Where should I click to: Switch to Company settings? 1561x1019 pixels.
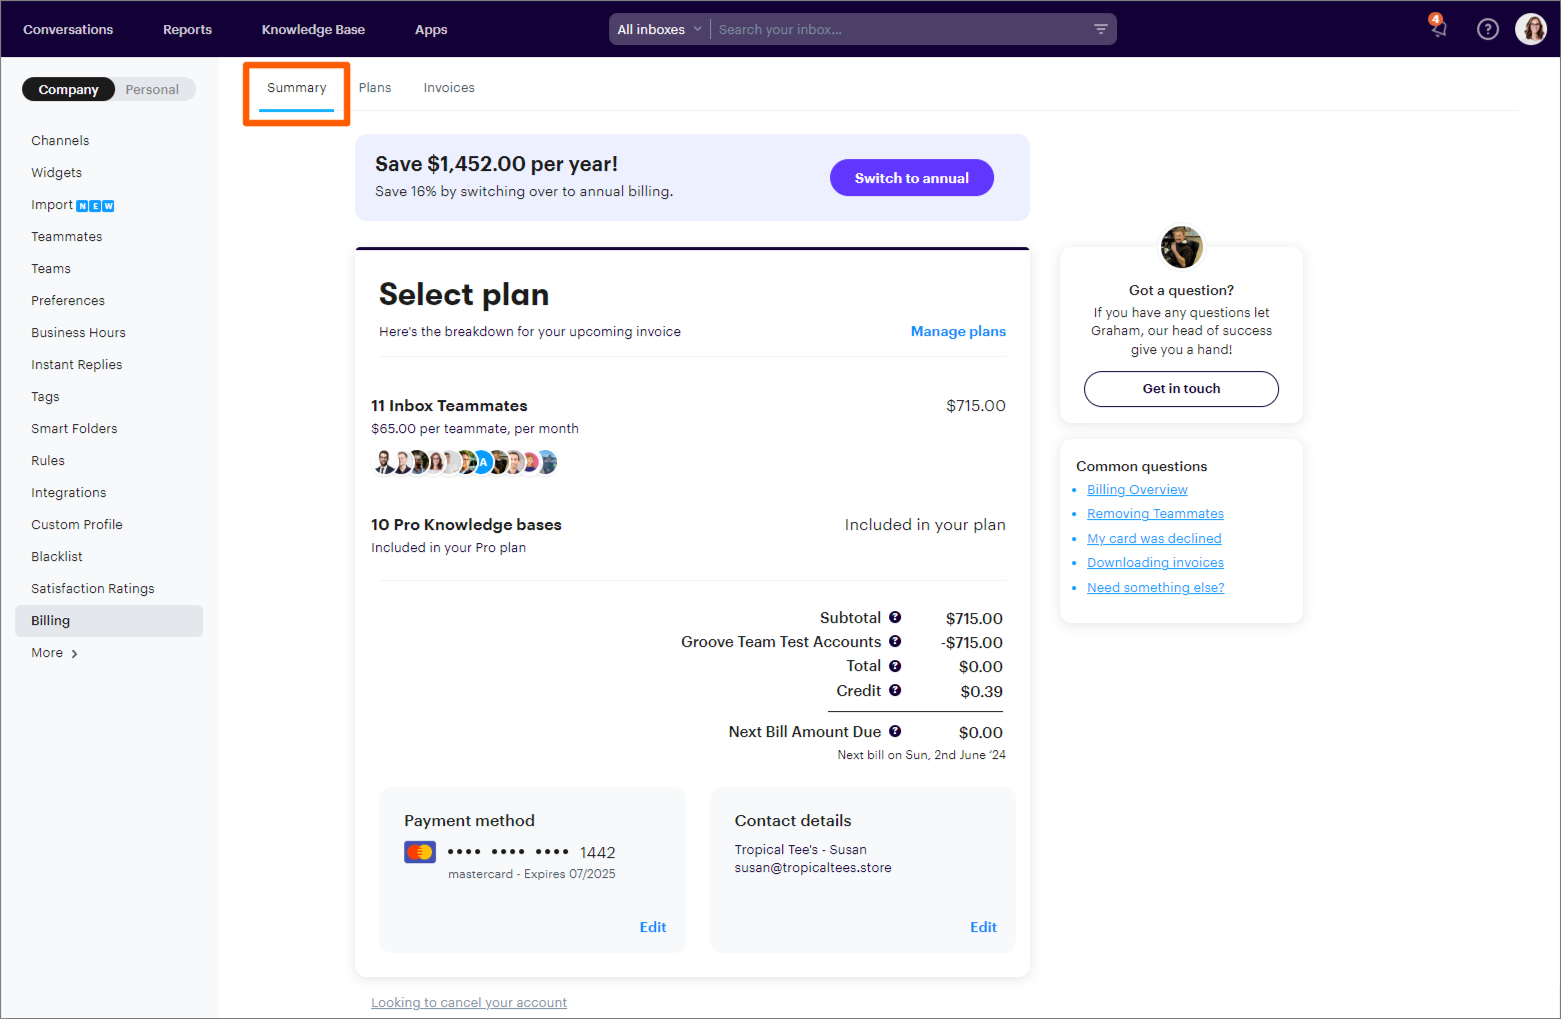tap(68, 89)
